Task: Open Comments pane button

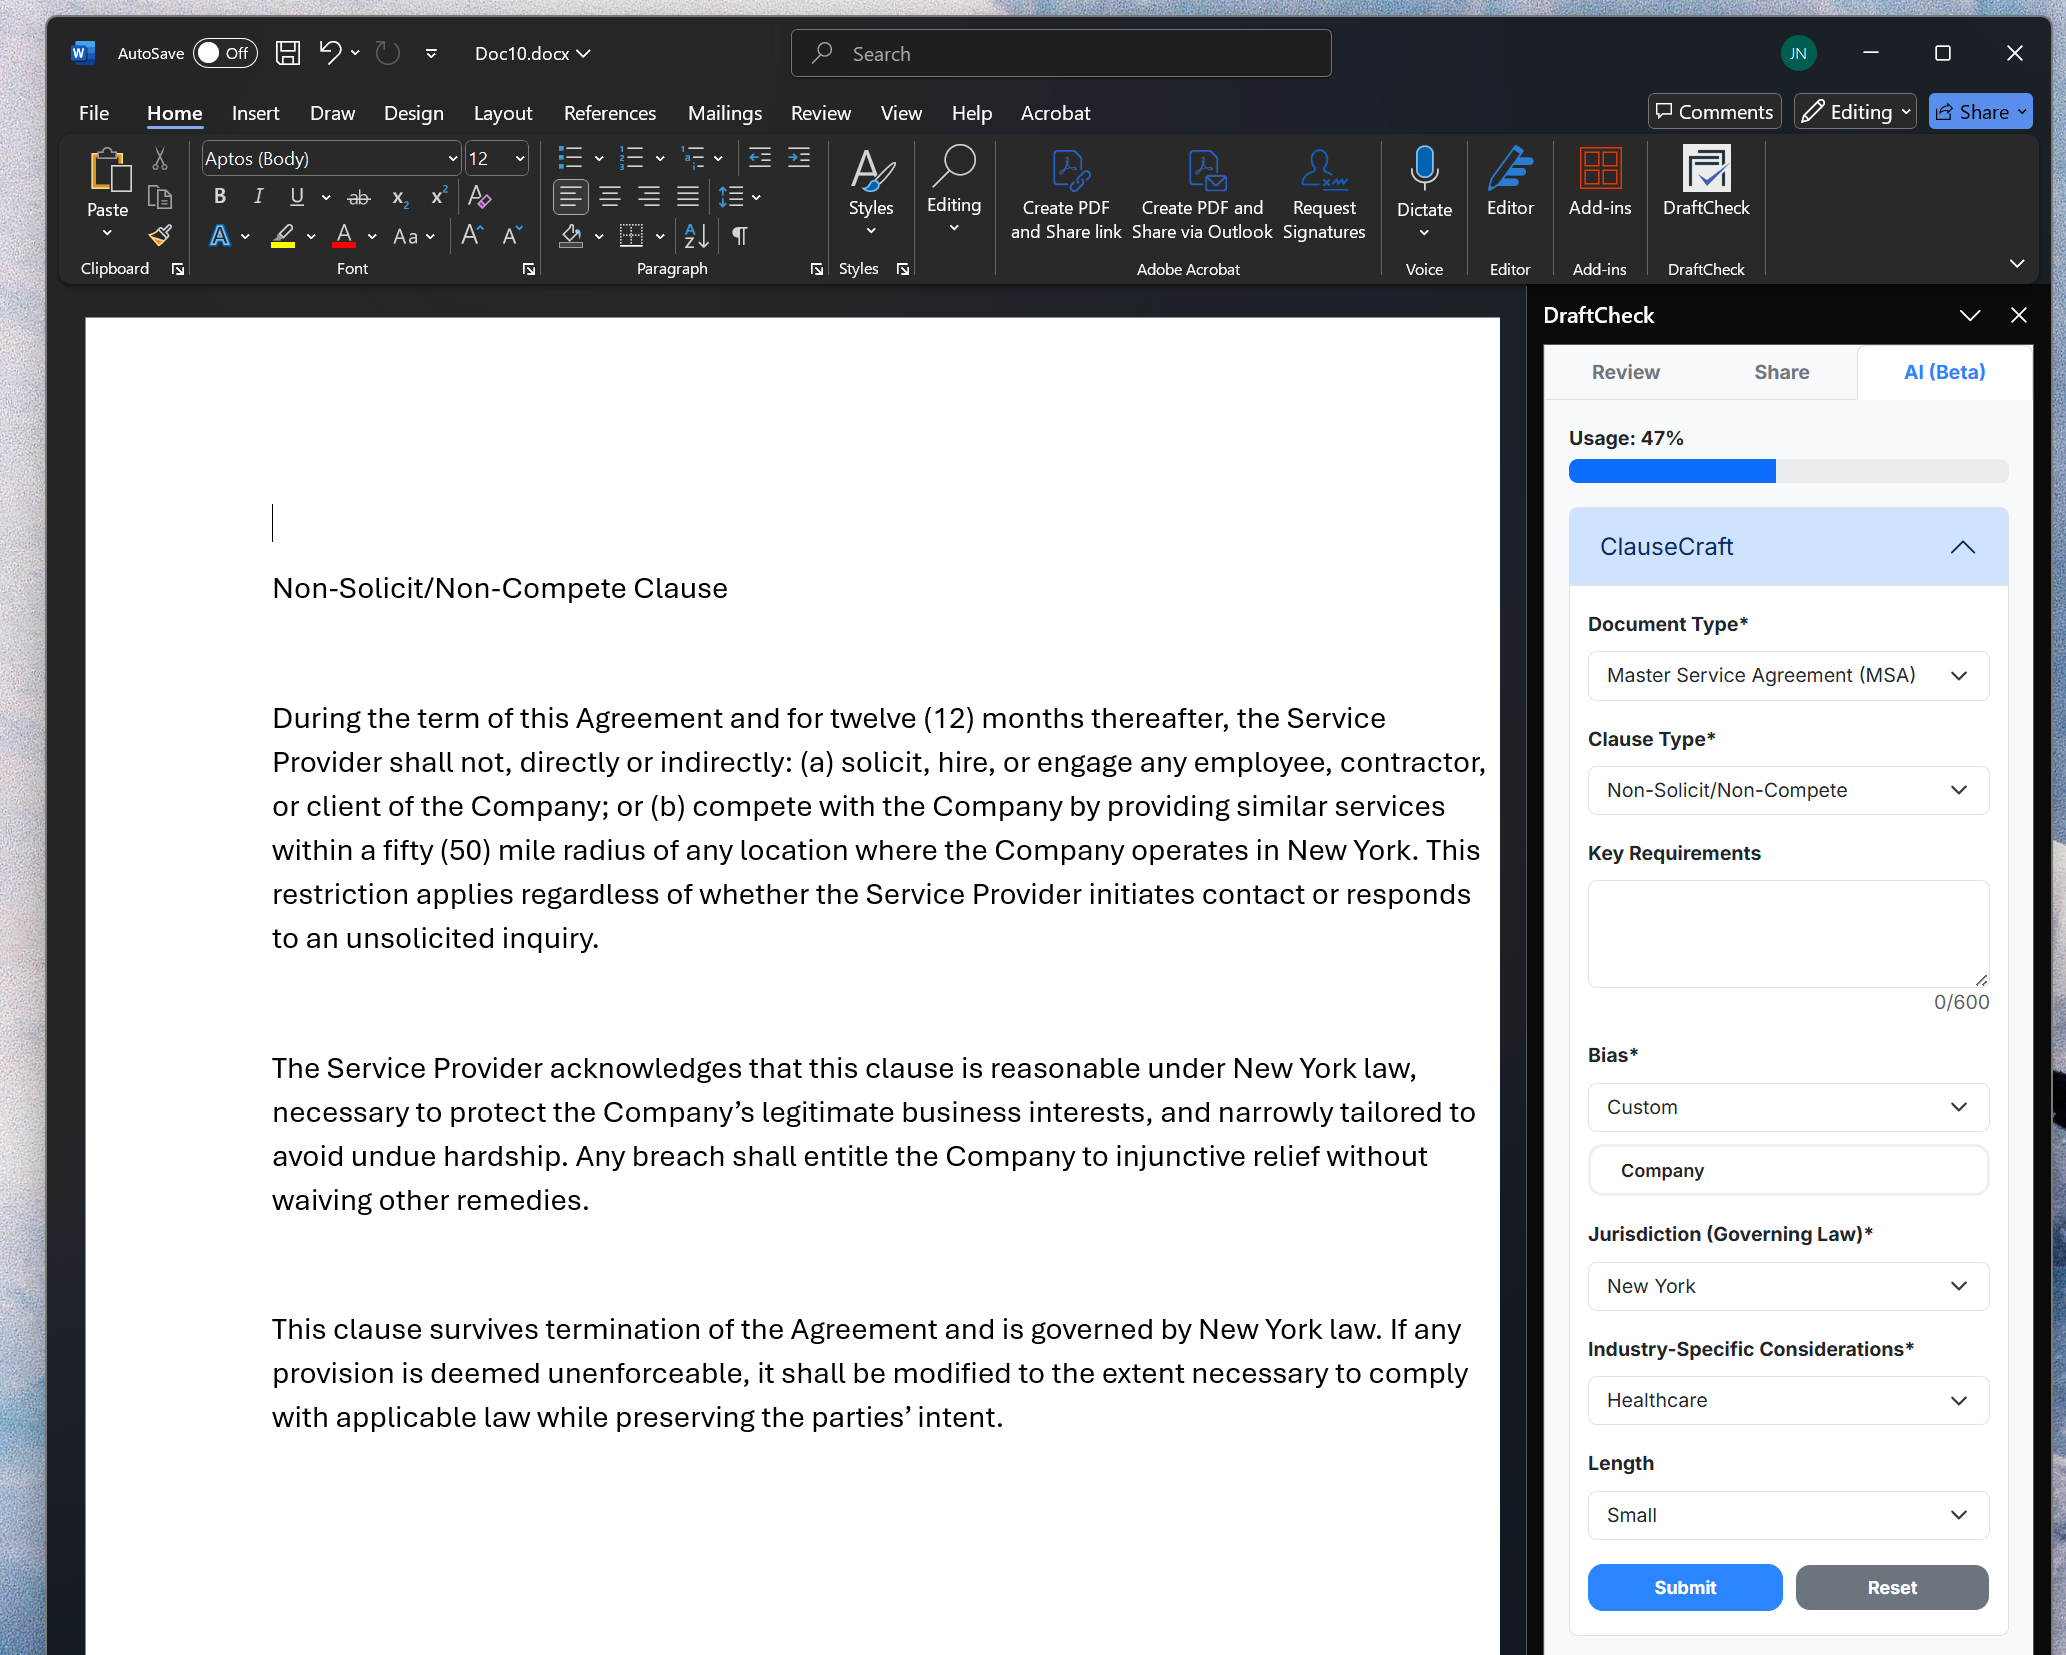Action: (1714, 112)
